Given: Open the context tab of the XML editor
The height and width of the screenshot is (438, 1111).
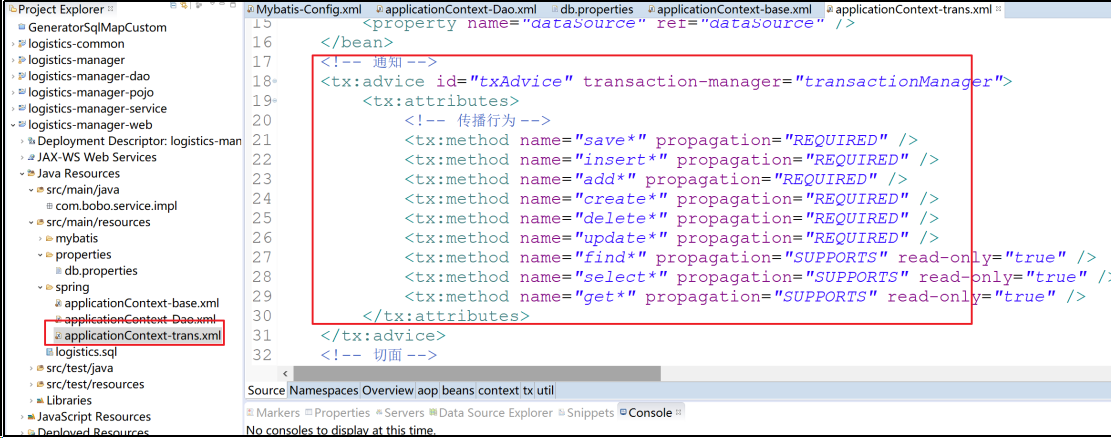Looking at the screenshot, I should coord(498,391).
